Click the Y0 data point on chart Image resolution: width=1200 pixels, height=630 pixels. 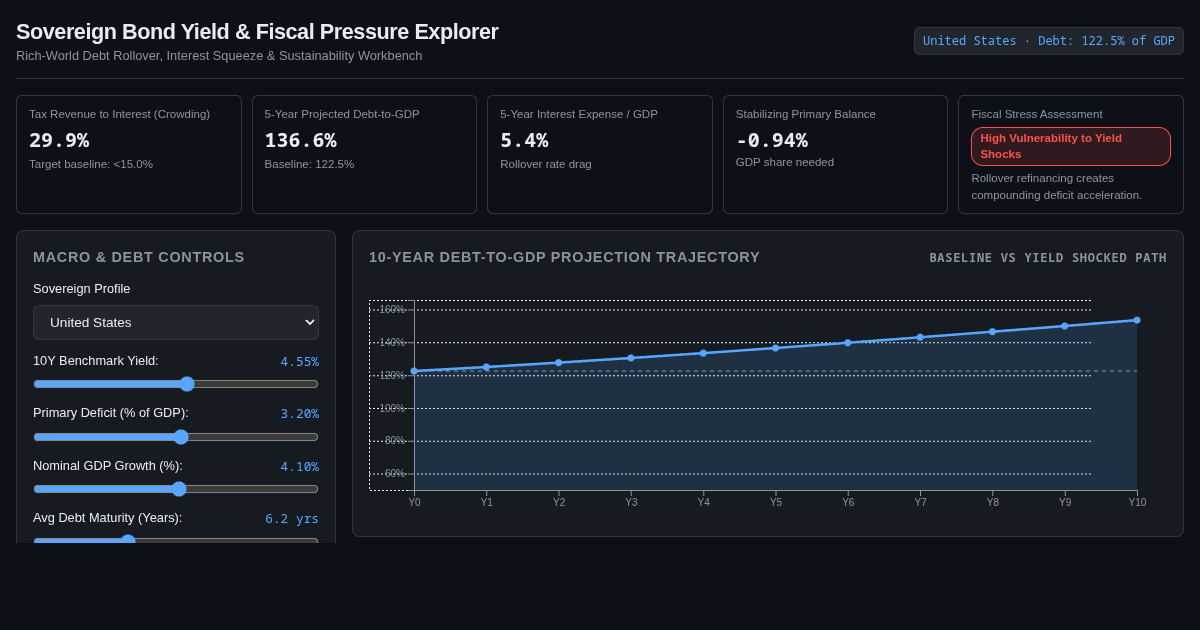(414, 371)
